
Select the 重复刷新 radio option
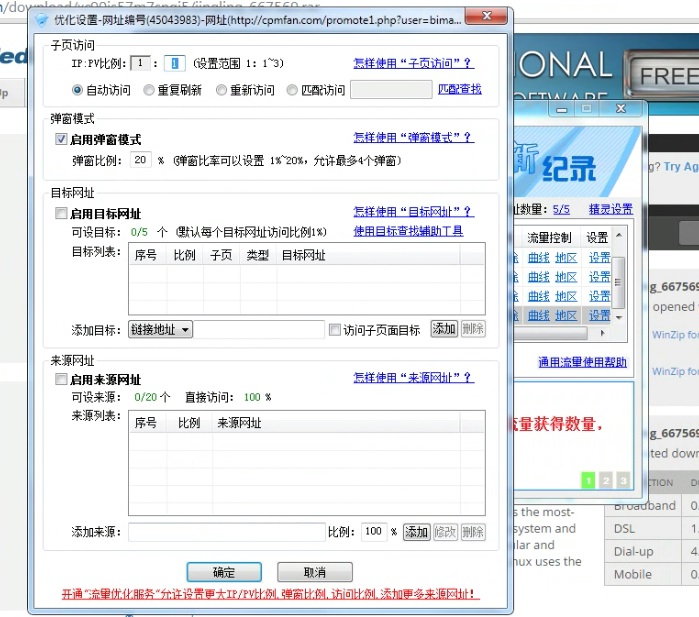tap(148, 90)
